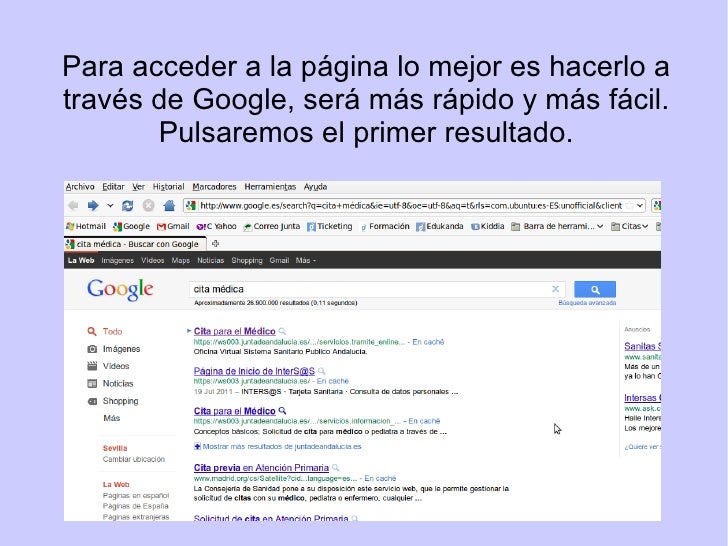Open the Kiddia bookmark
This screenshot has height=546, width=728.
(x=488, y=226)
